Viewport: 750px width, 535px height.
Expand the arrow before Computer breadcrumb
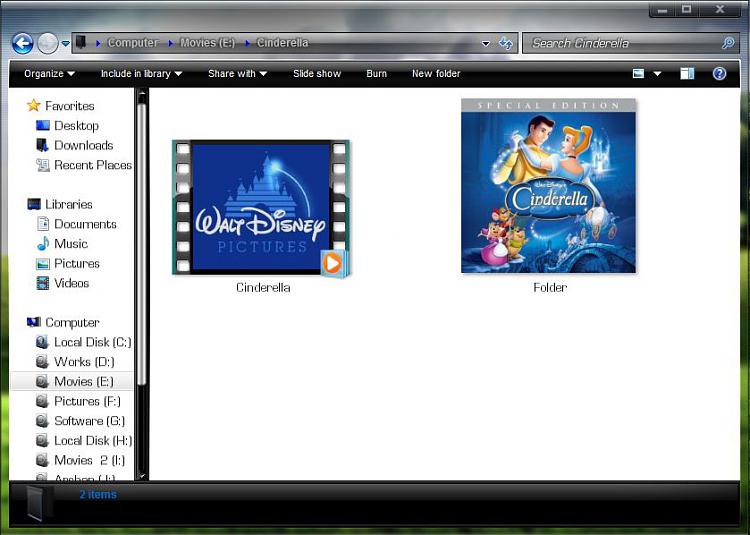click(x=98, y=43)
